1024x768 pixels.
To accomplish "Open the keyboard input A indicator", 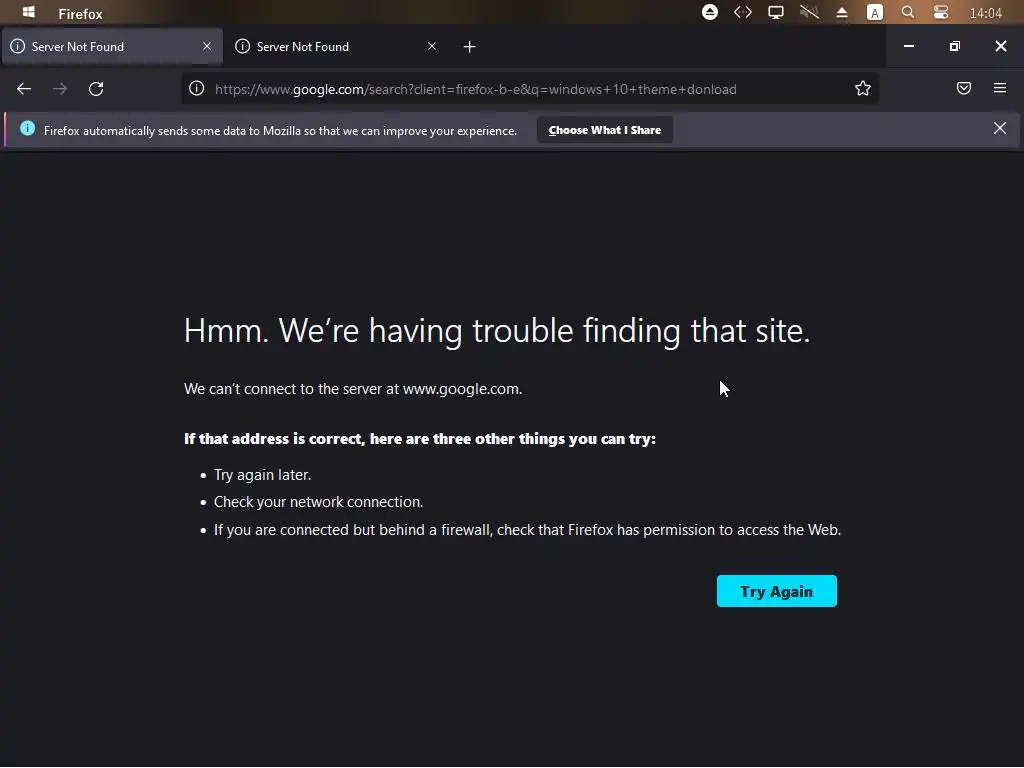I will click(x=875, y=12).
